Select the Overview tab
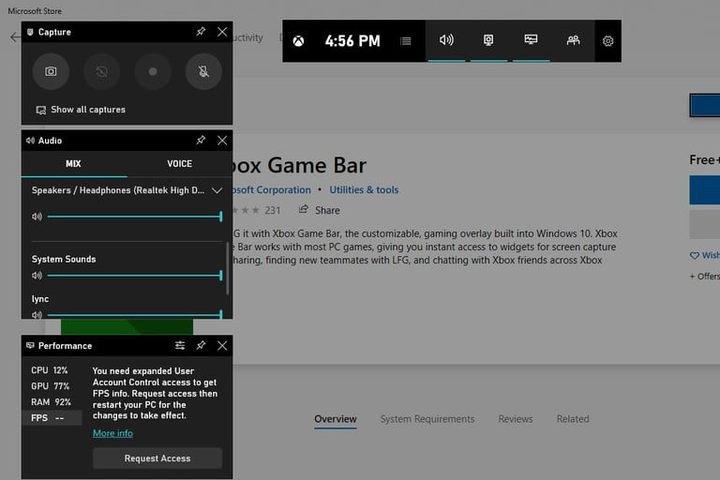This screenshot has width=720, height=480. [x=336, y=419]
